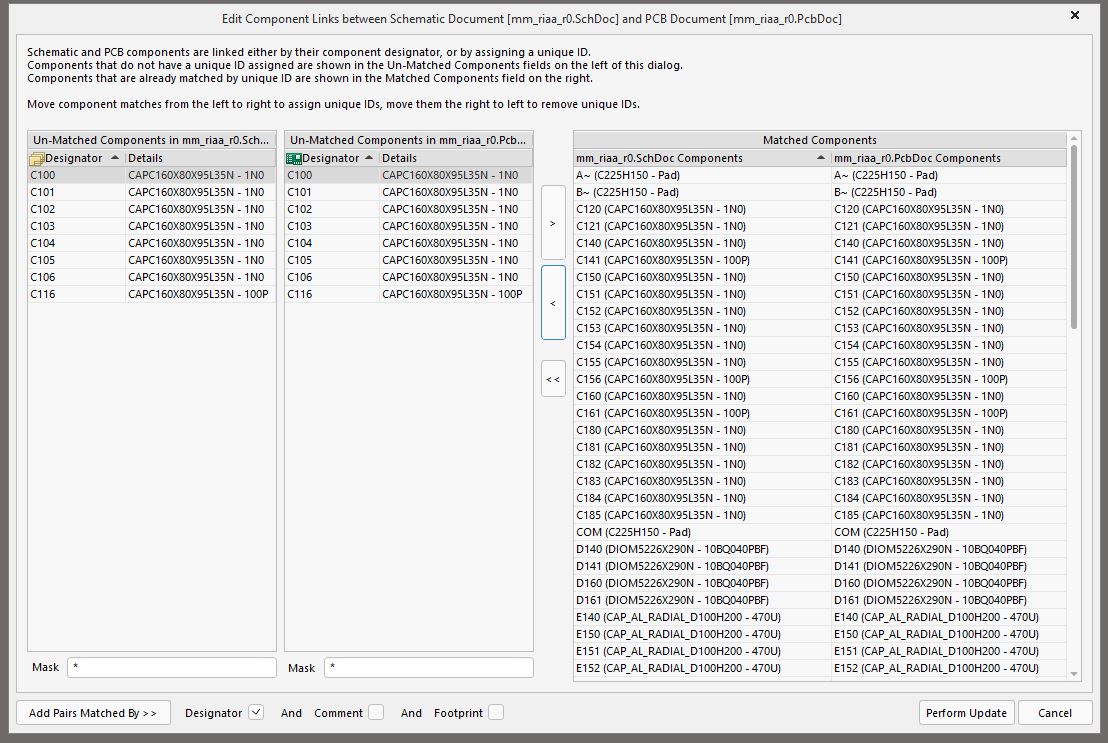This screenshot has height=743, width=1108.
Task: Select matched E140 470U row in SchDoc column
Action: pyautogui.click(x=702, y=616)
